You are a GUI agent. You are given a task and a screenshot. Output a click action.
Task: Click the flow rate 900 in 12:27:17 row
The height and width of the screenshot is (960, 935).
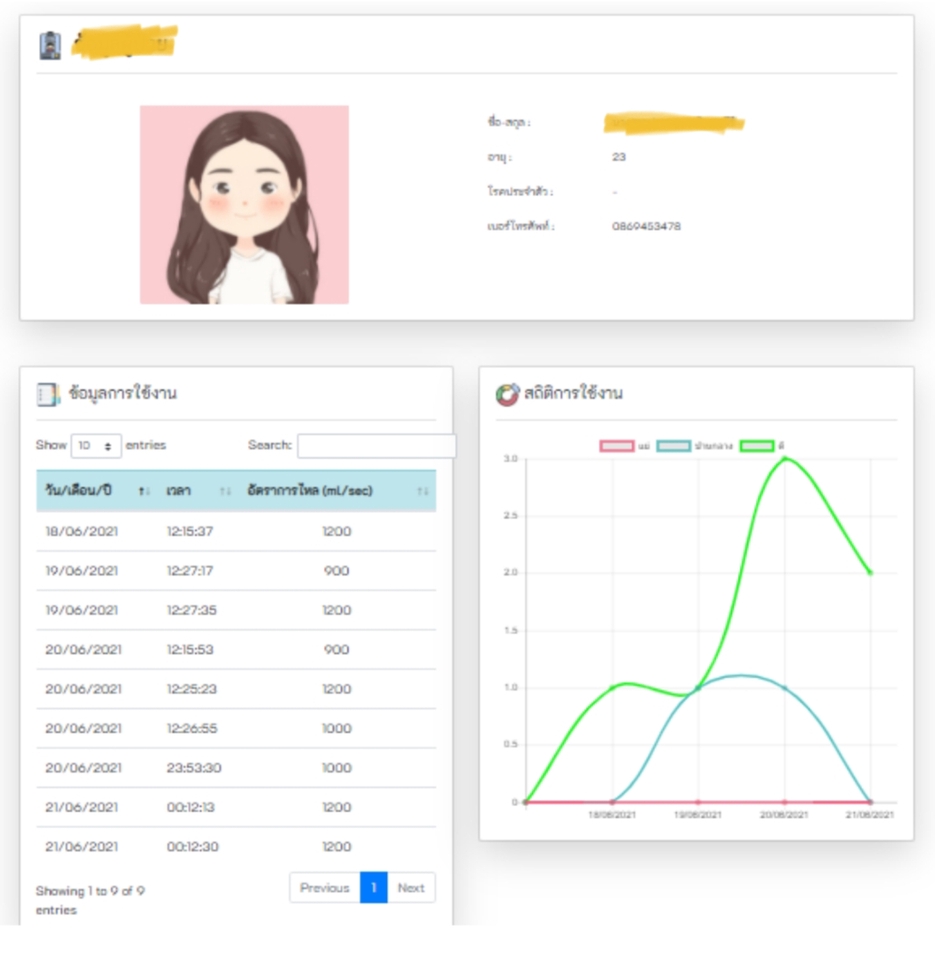point(337,571)
